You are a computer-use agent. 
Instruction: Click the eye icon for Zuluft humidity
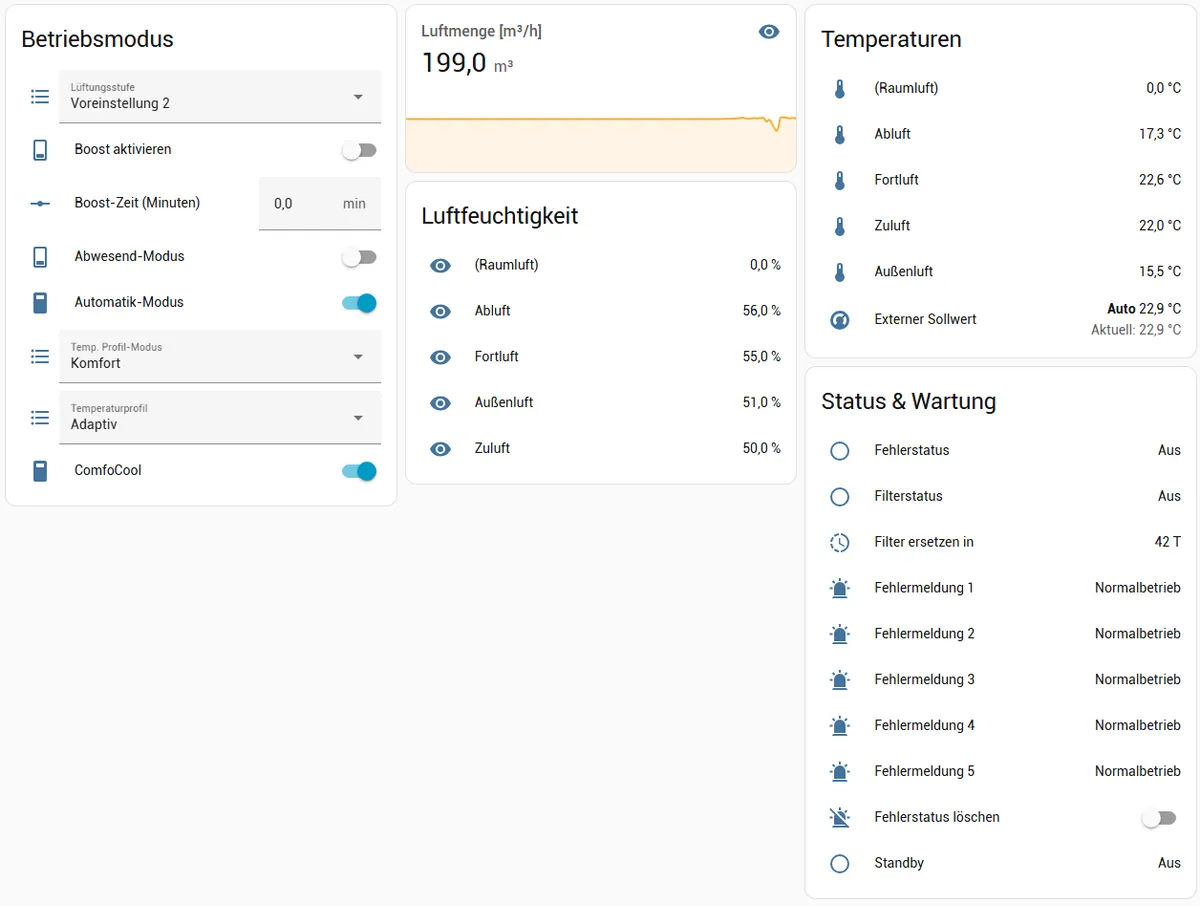(440, 449)
